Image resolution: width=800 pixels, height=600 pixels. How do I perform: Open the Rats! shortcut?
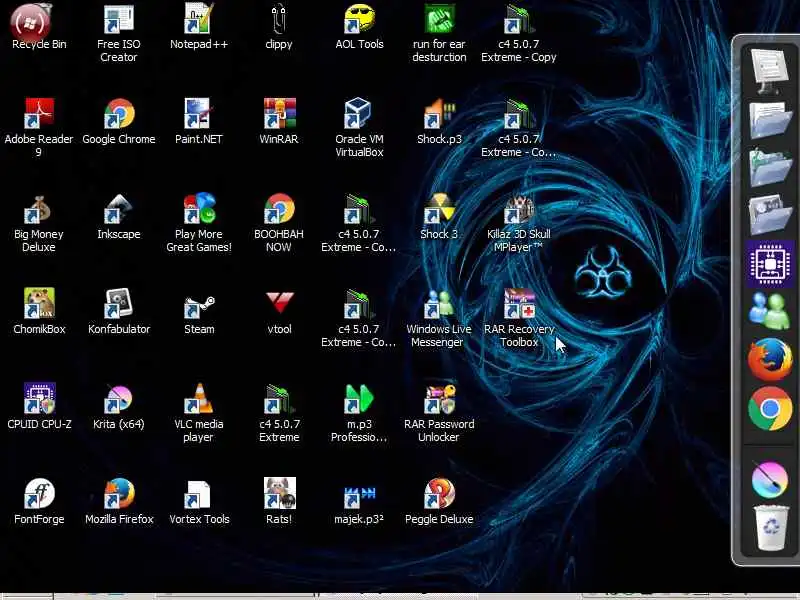[x=280, y=493]
